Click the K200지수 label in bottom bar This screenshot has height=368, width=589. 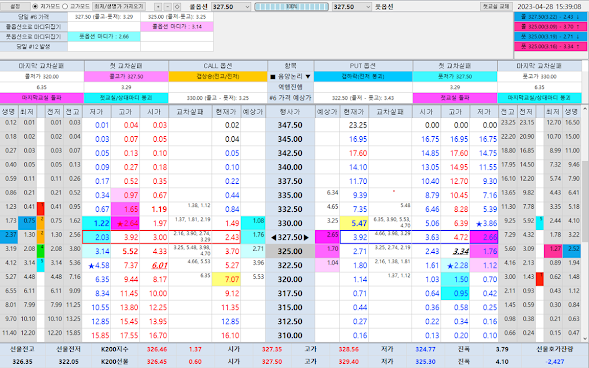coord(114,349)
